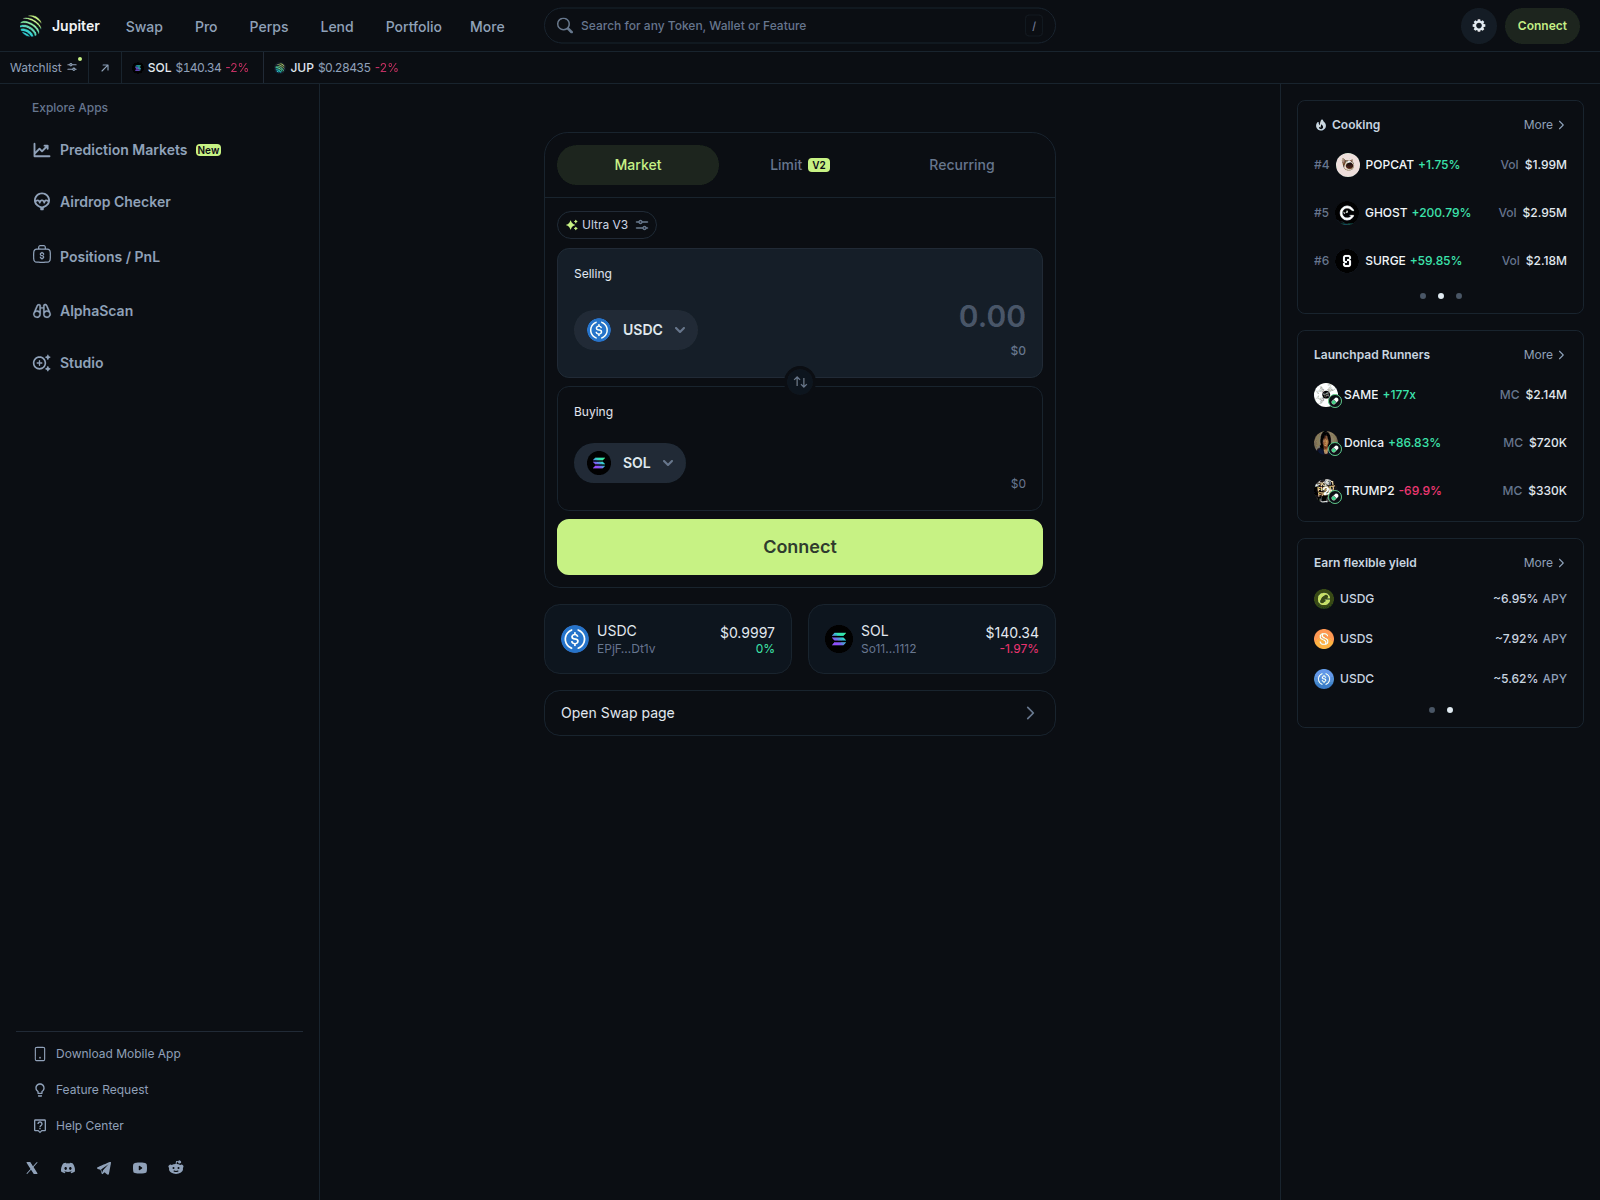Click SURGE token row in Cooking
Image resolution: width=1600 pixels, height=1200 pixels.
[1440, 261]
